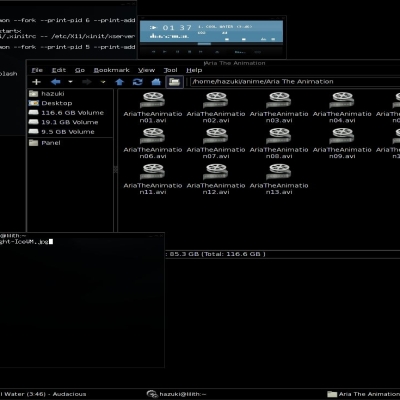Open the forward history dropdown arrow
The height and width of the screenshot is (400, 400).
coord(103,82)
